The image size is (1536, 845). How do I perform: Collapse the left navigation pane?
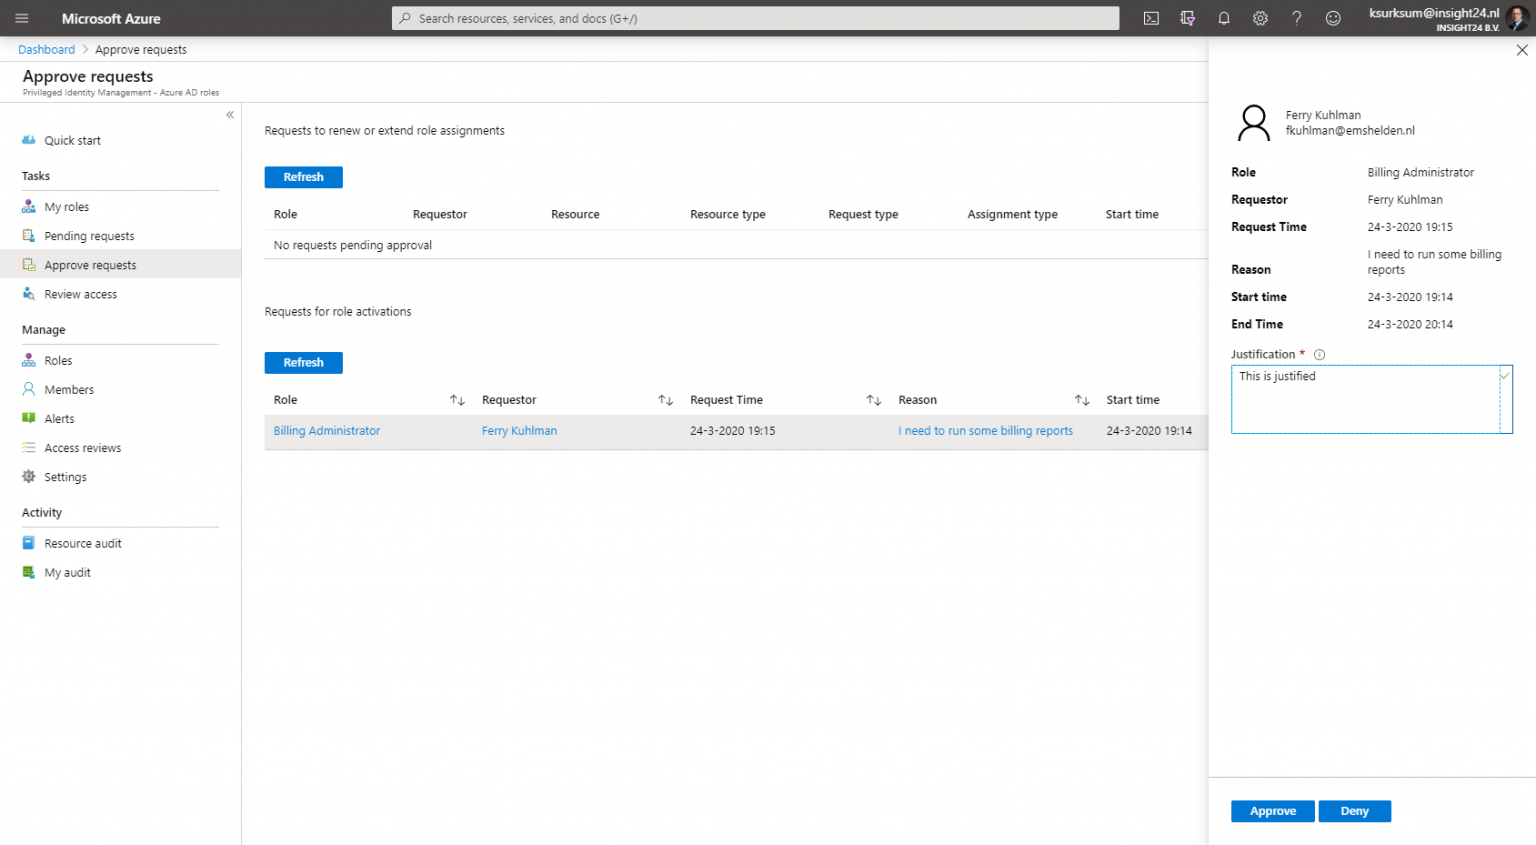point(229,115)
